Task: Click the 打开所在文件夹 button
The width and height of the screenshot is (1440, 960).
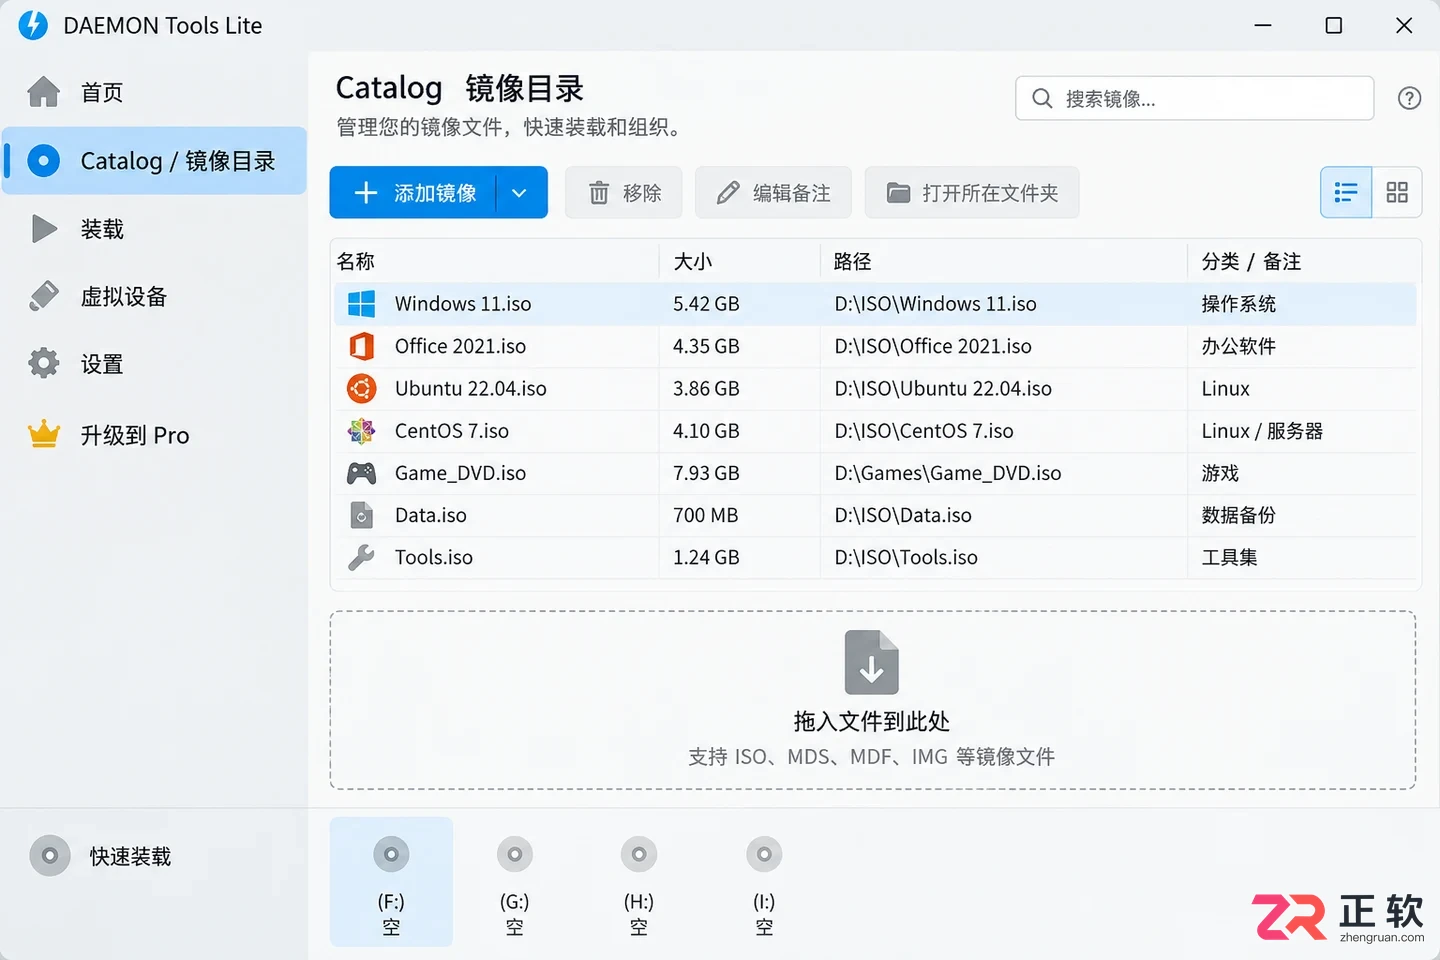Action: point(972,193)
